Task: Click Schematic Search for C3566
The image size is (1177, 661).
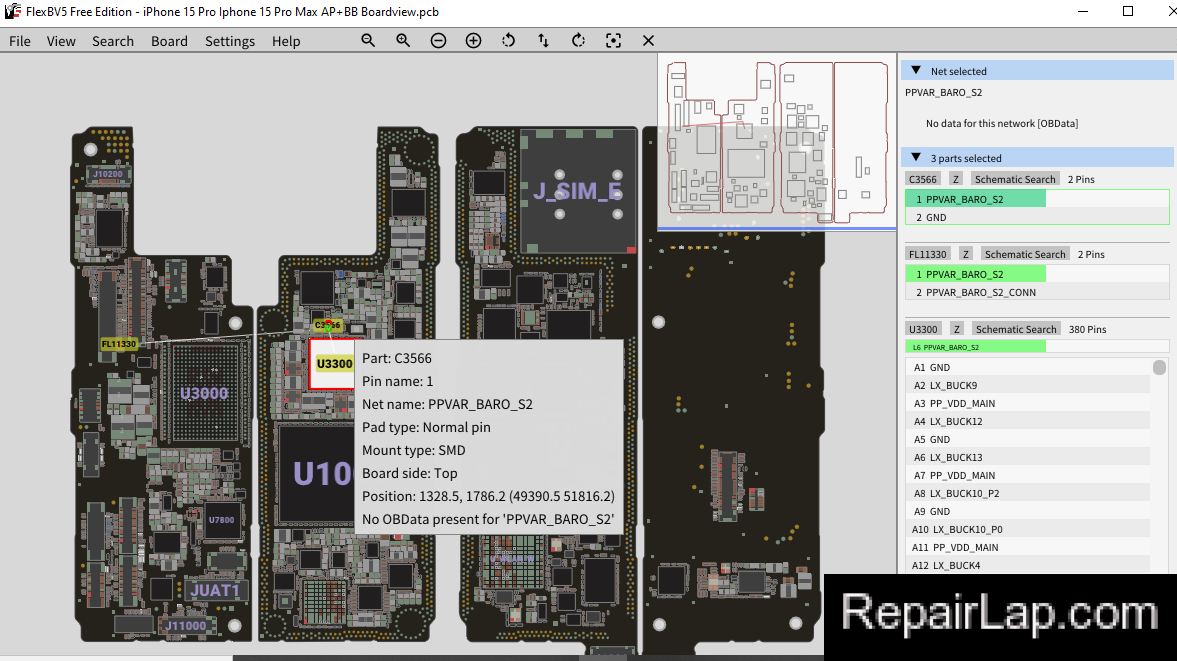Action: 1015,179
